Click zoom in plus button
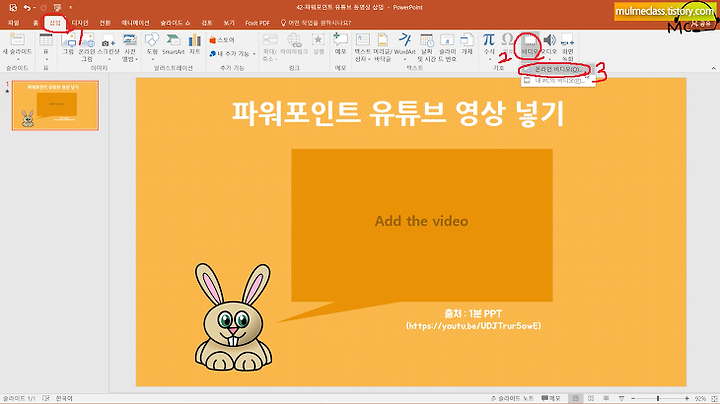This screenshot has height=404, width=720. [686, 398]
